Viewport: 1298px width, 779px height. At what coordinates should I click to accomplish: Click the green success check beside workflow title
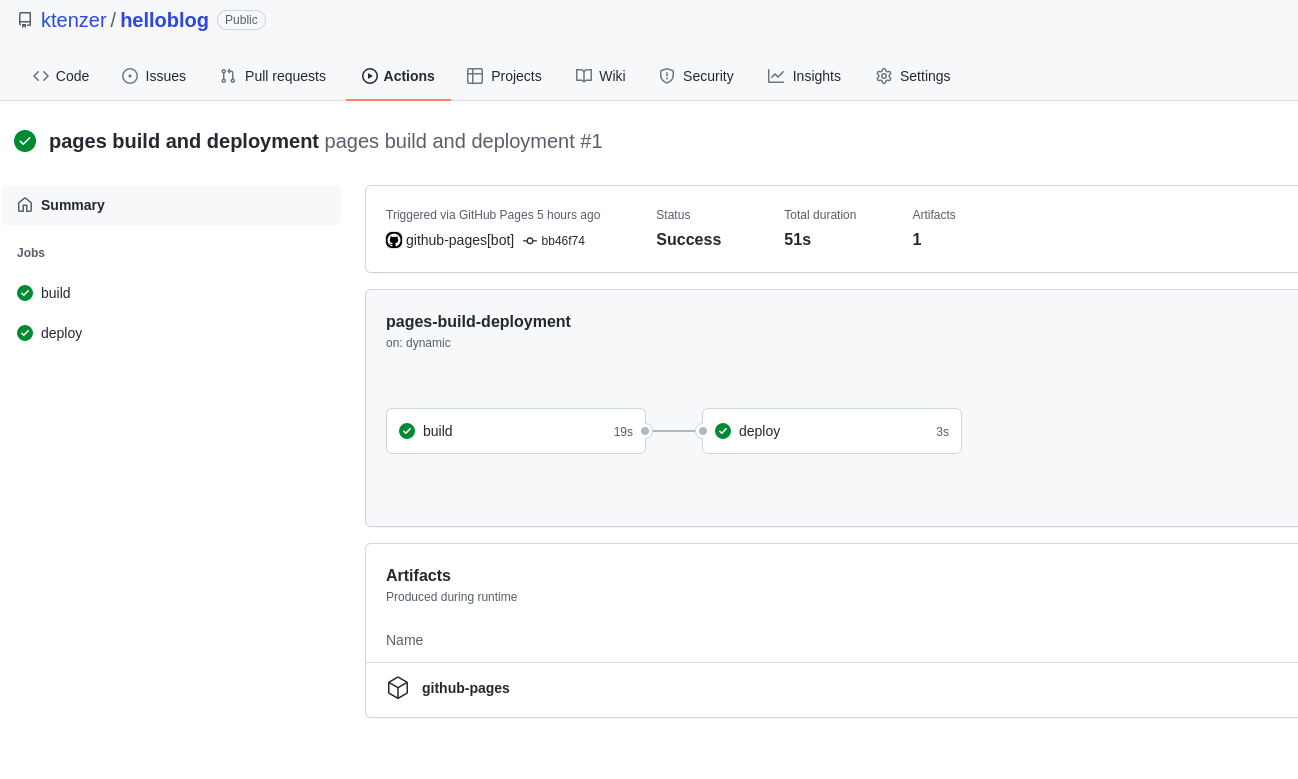[x=25, y=141]
